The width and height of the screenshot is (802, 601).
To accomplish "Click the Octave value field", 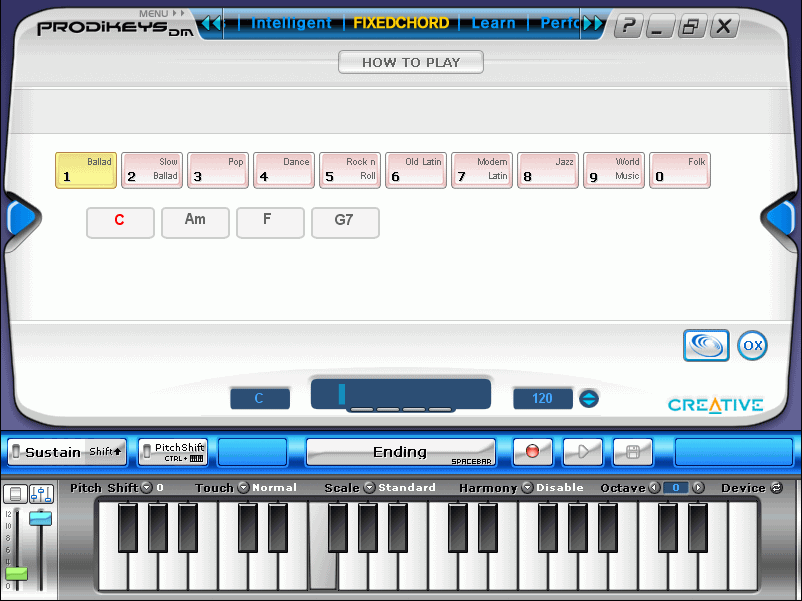I will pyautogui.click(x=676, y=487).
